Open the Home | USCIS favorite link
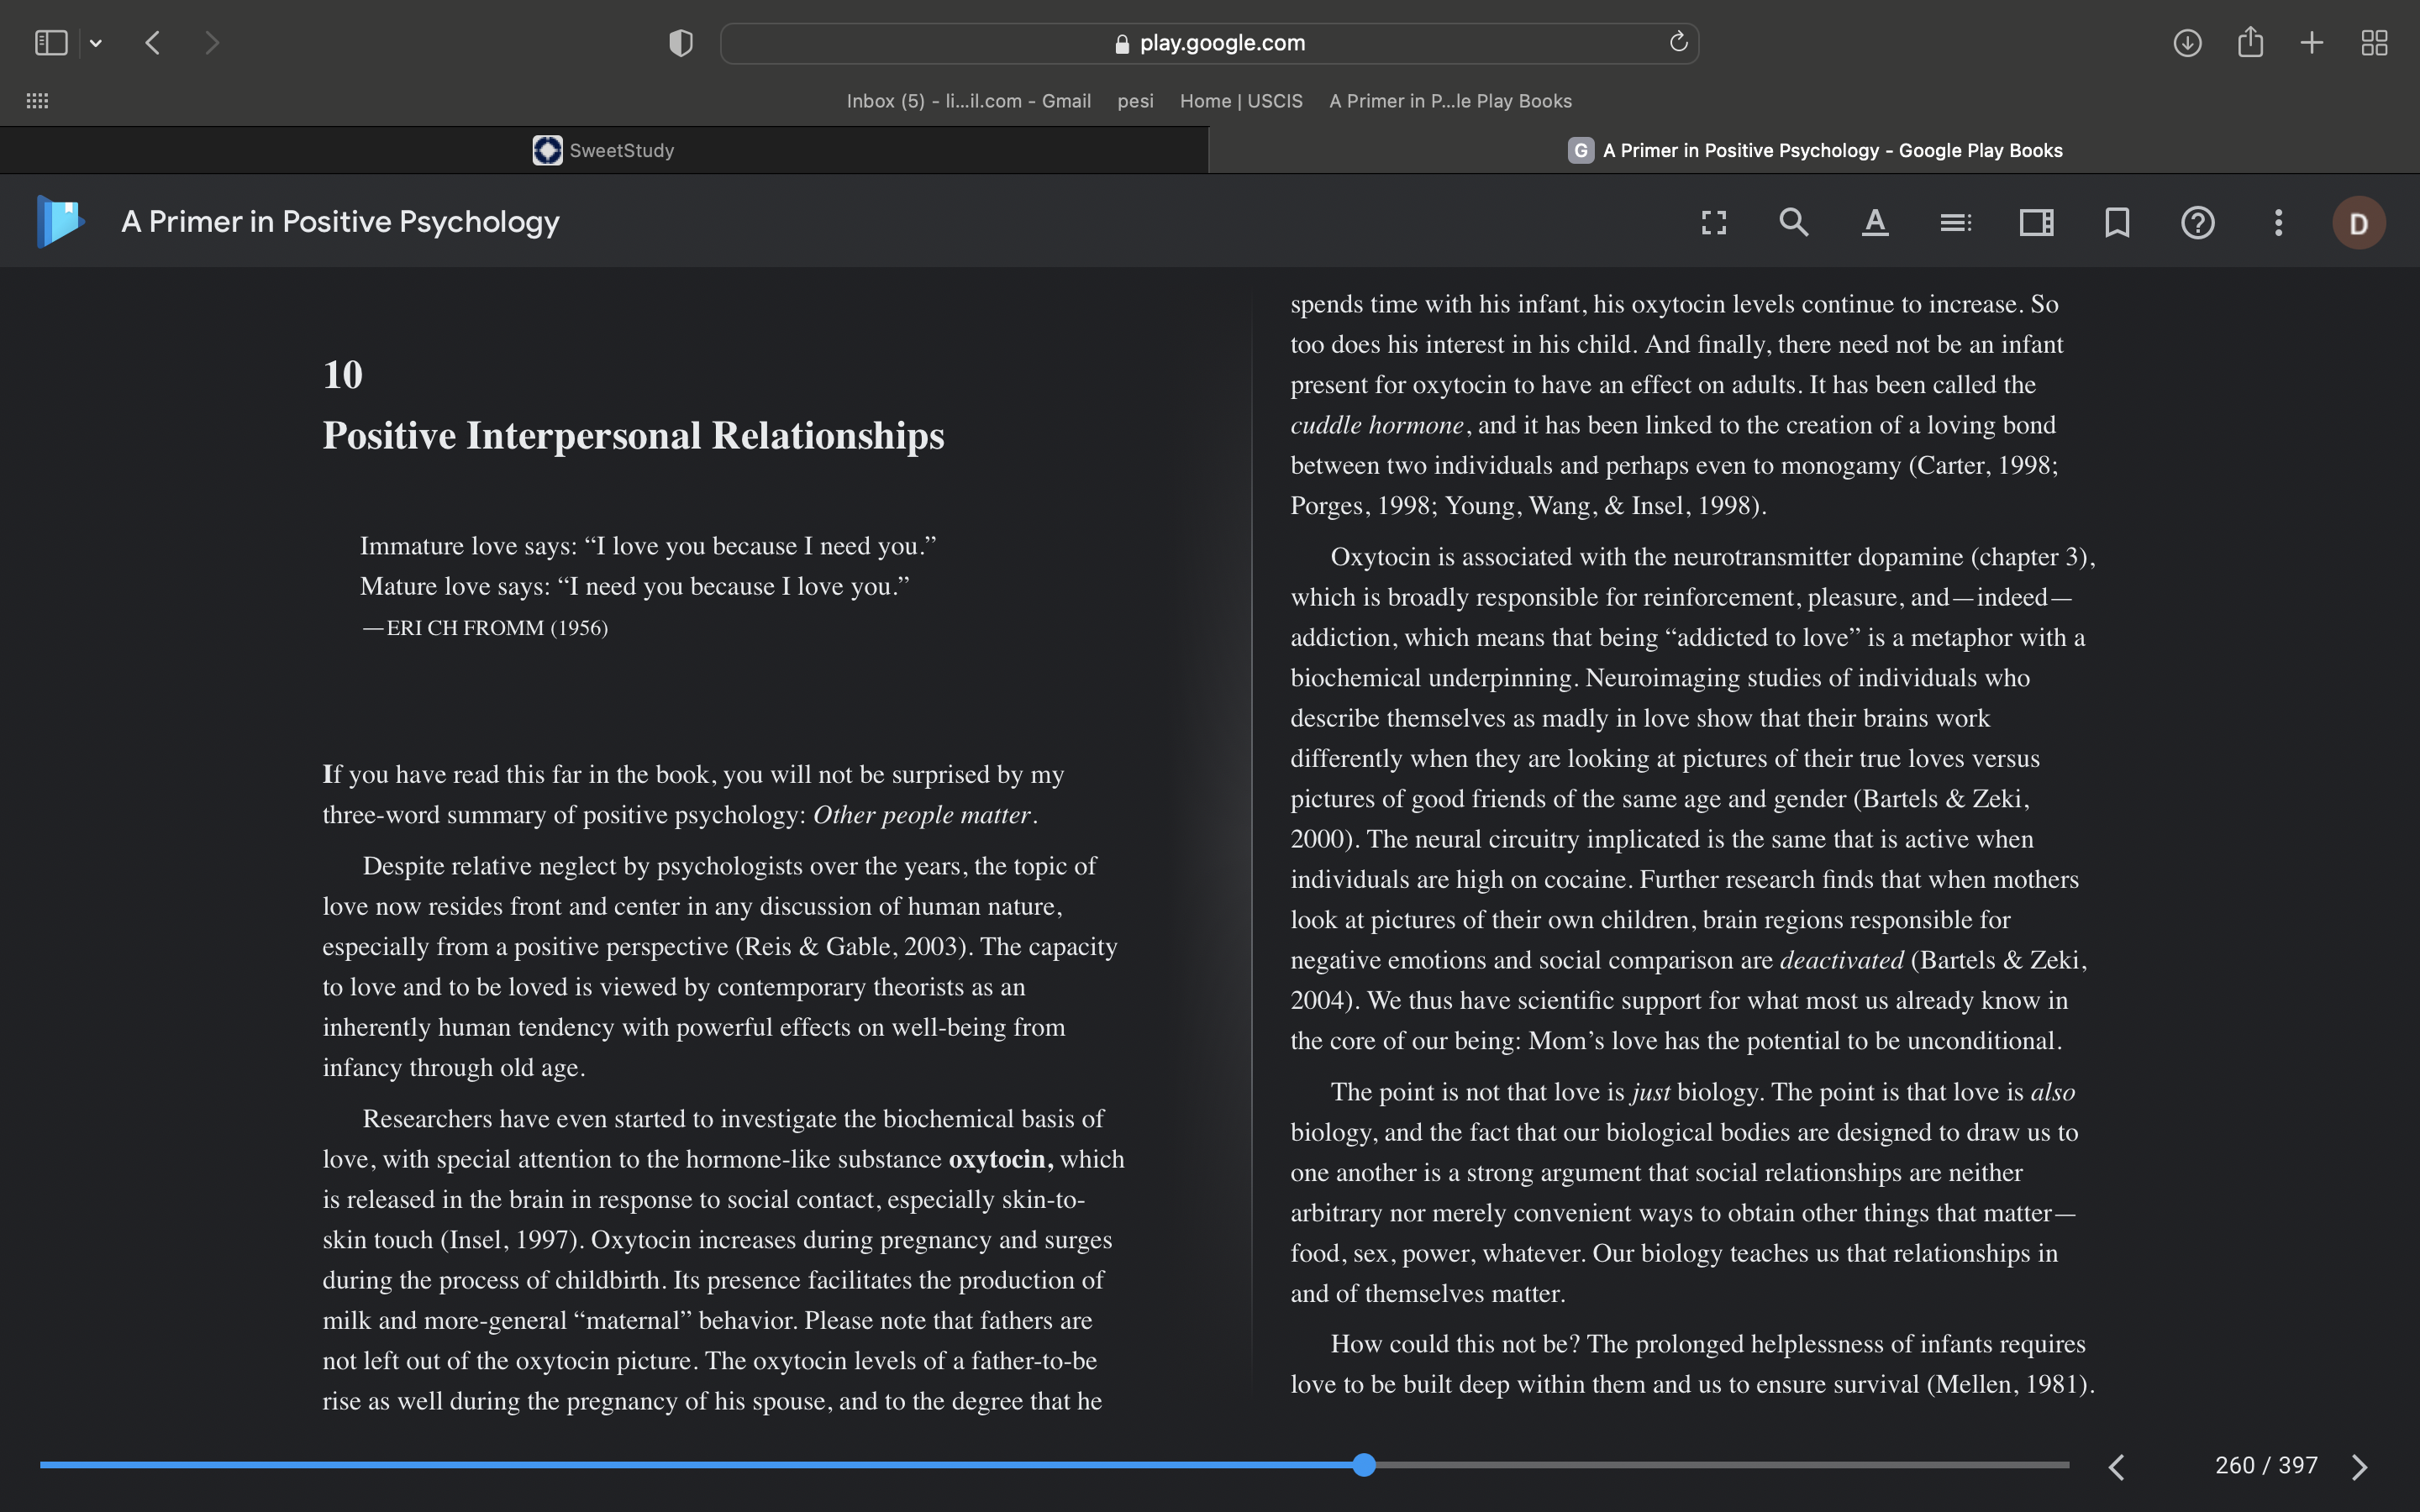Screen dimensions: 2420x1512 (1241, 101)
